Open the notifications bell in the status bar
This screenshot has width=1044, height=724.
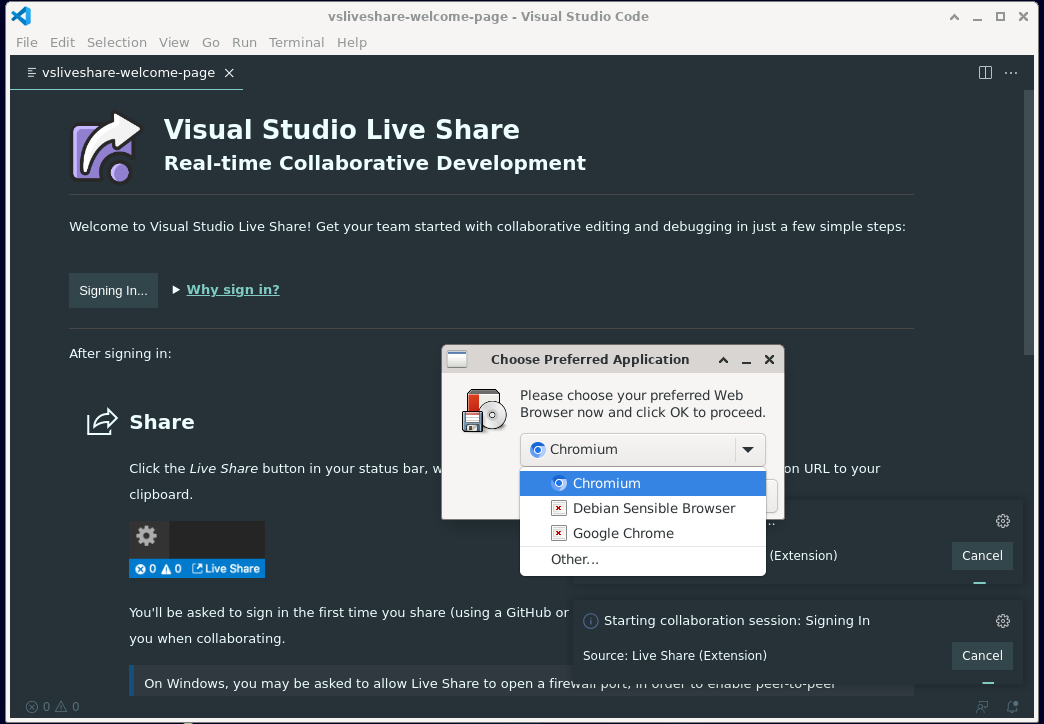tap(1013, 707)
